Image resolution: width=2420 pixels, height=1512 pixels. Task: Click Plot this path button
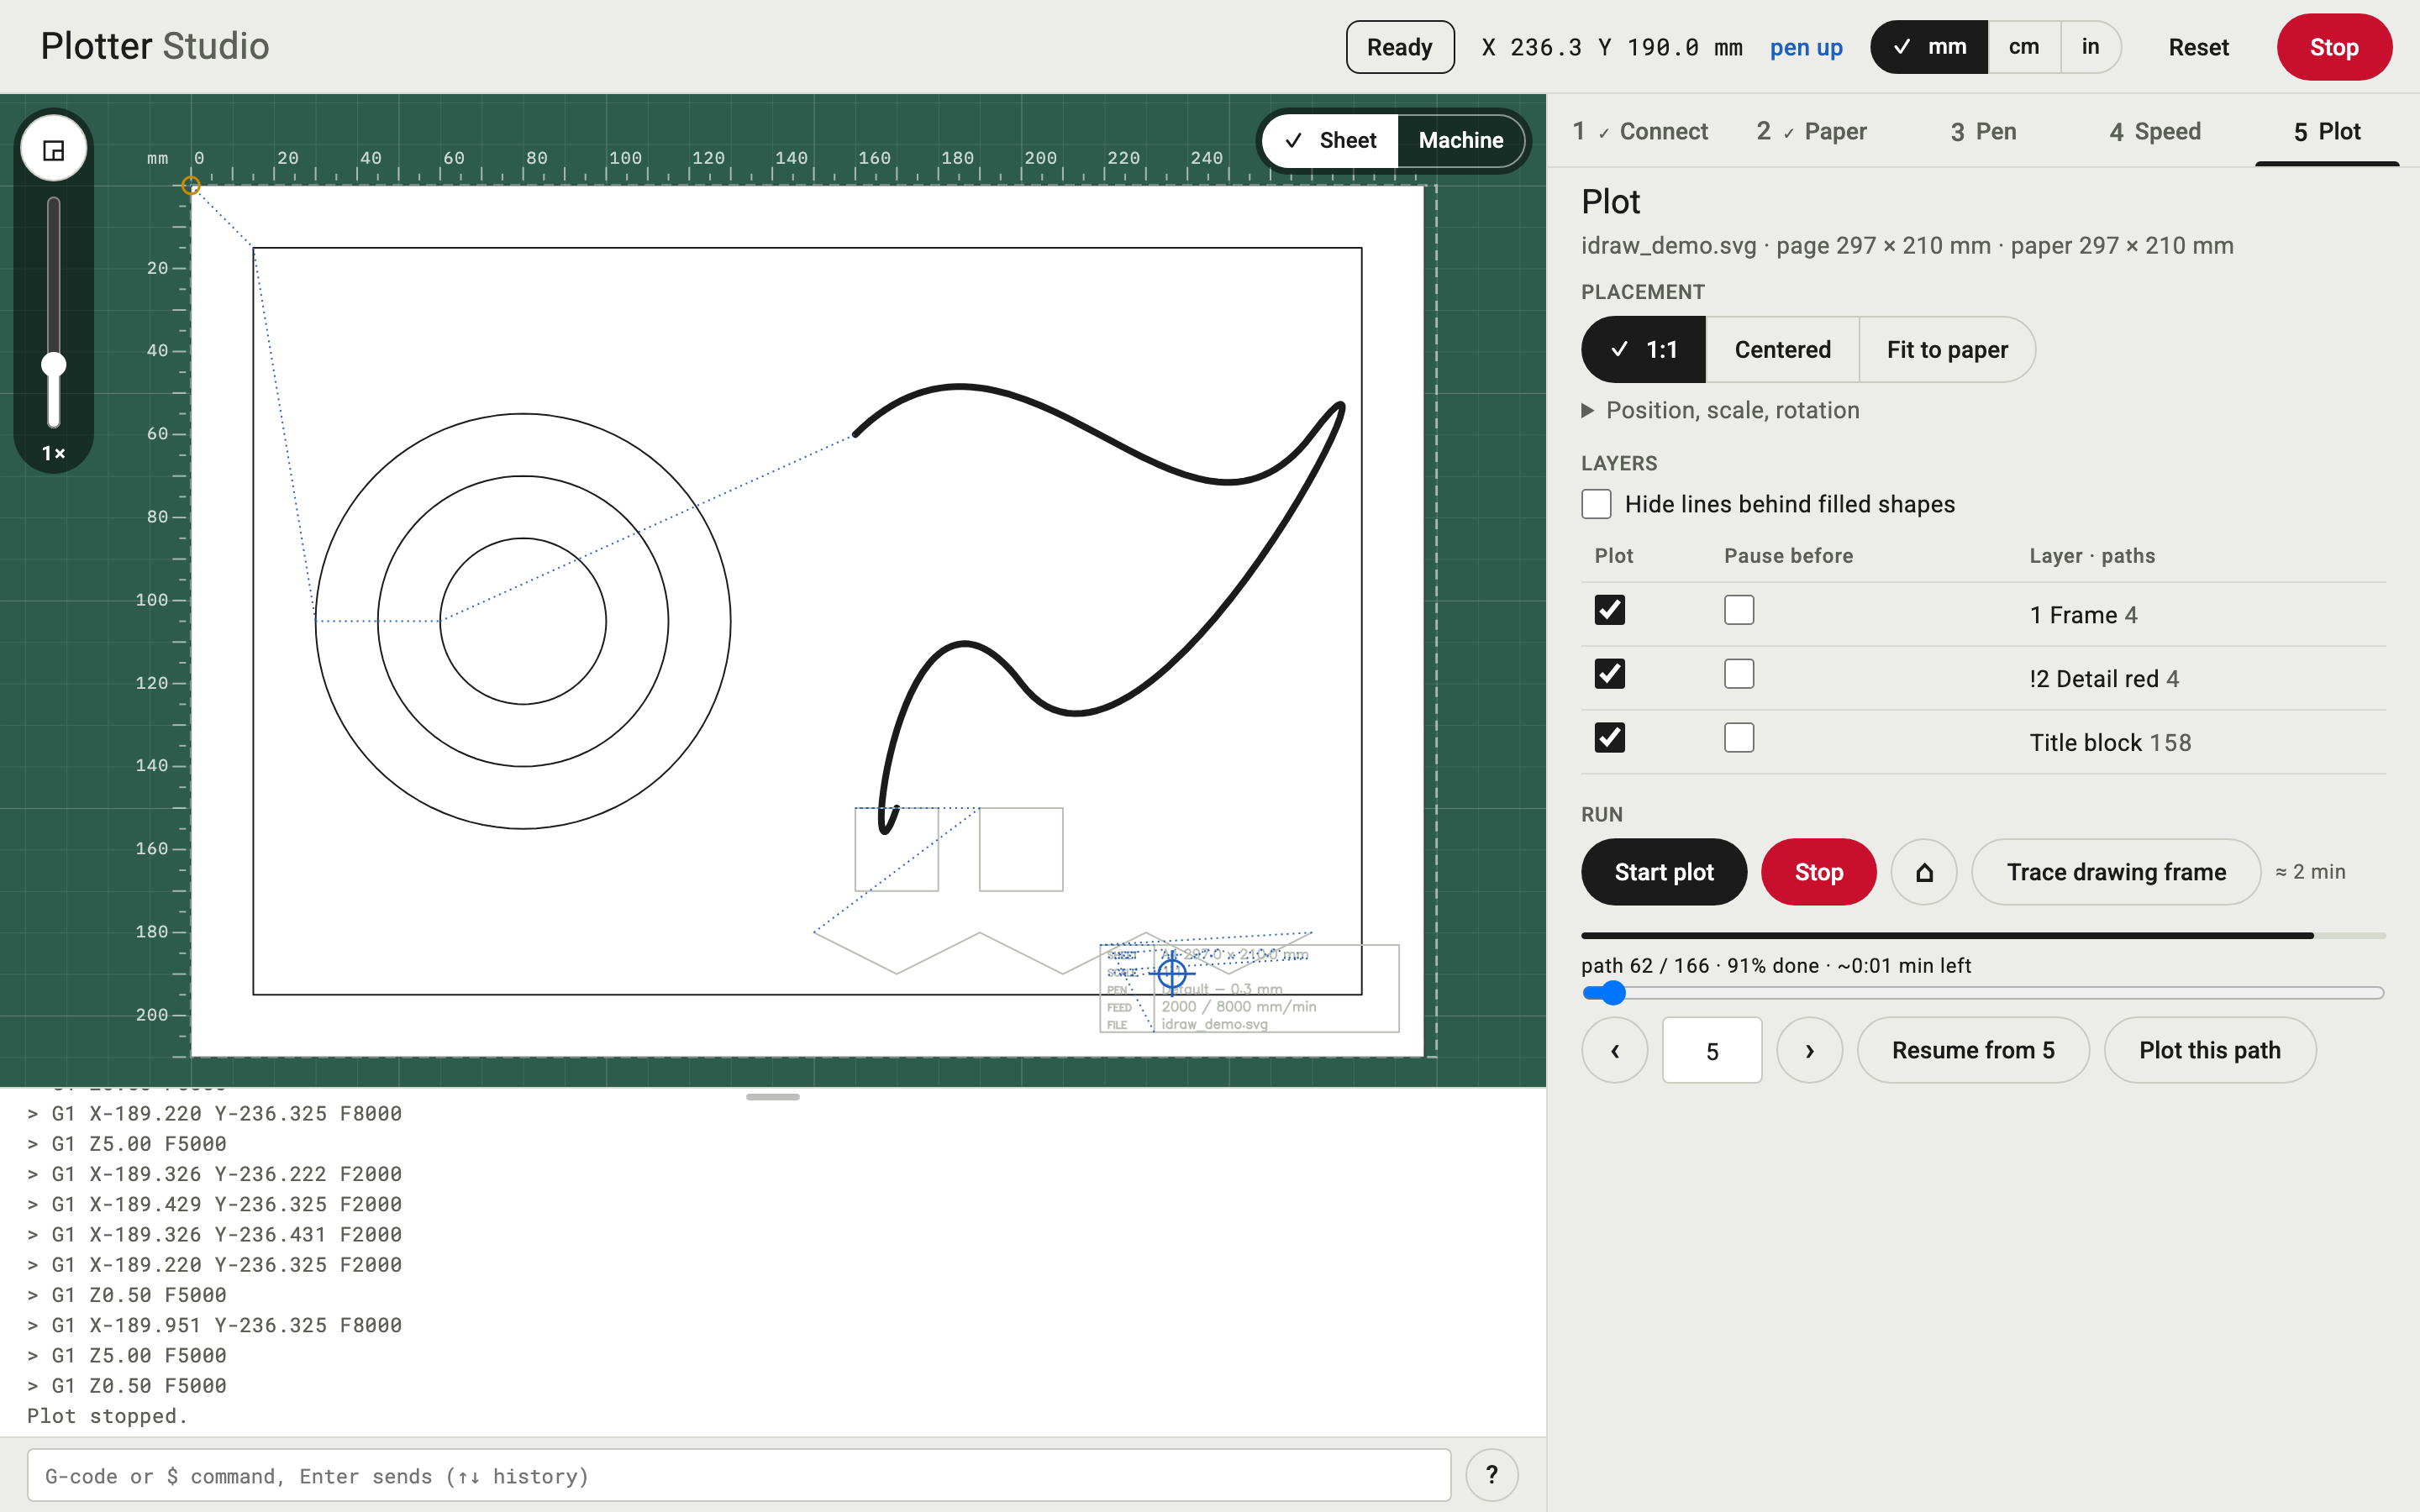[2210, 1050]
